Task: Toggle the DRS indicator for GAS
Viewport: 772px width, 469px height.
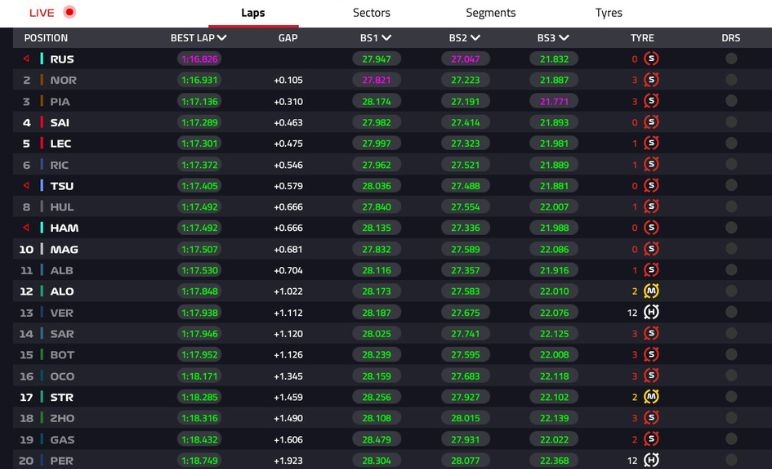Action: (x=731, y=440)
